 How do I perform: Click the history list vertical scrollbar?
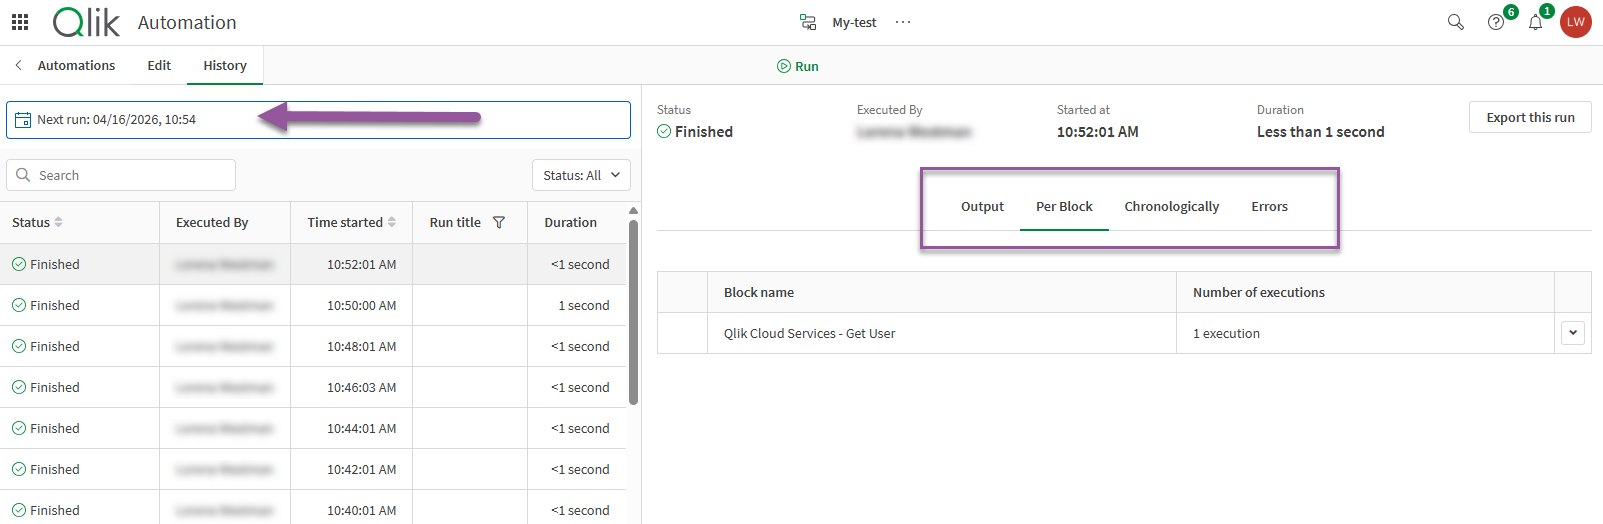click(633, 312)
